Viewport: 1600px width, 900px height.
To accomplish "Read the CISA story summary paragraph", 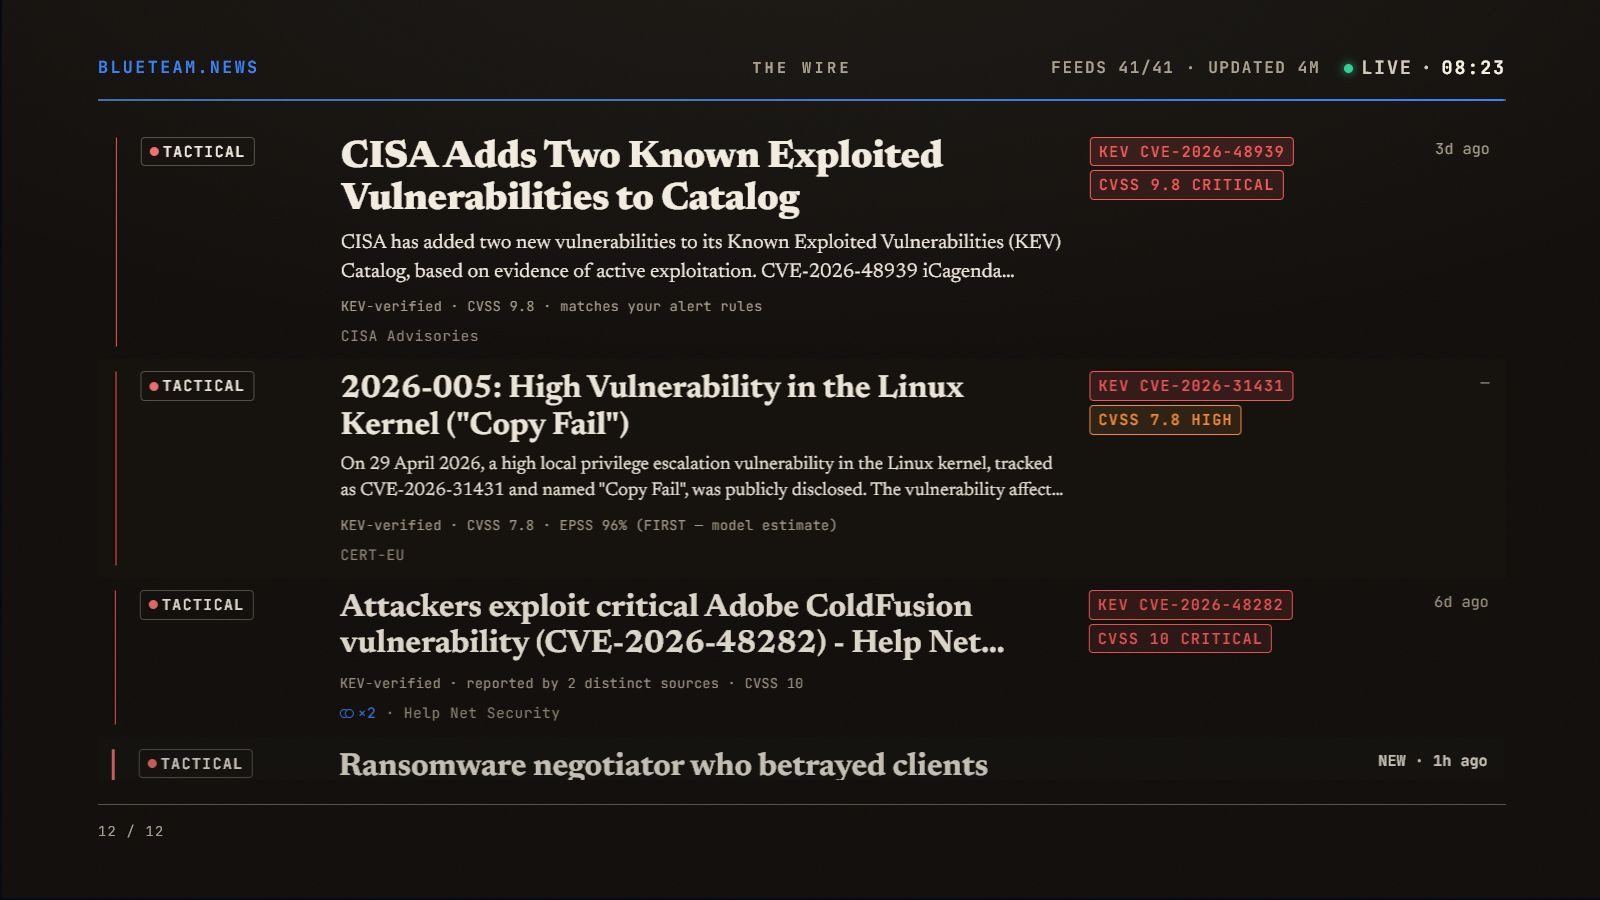I will click(701, 256).
